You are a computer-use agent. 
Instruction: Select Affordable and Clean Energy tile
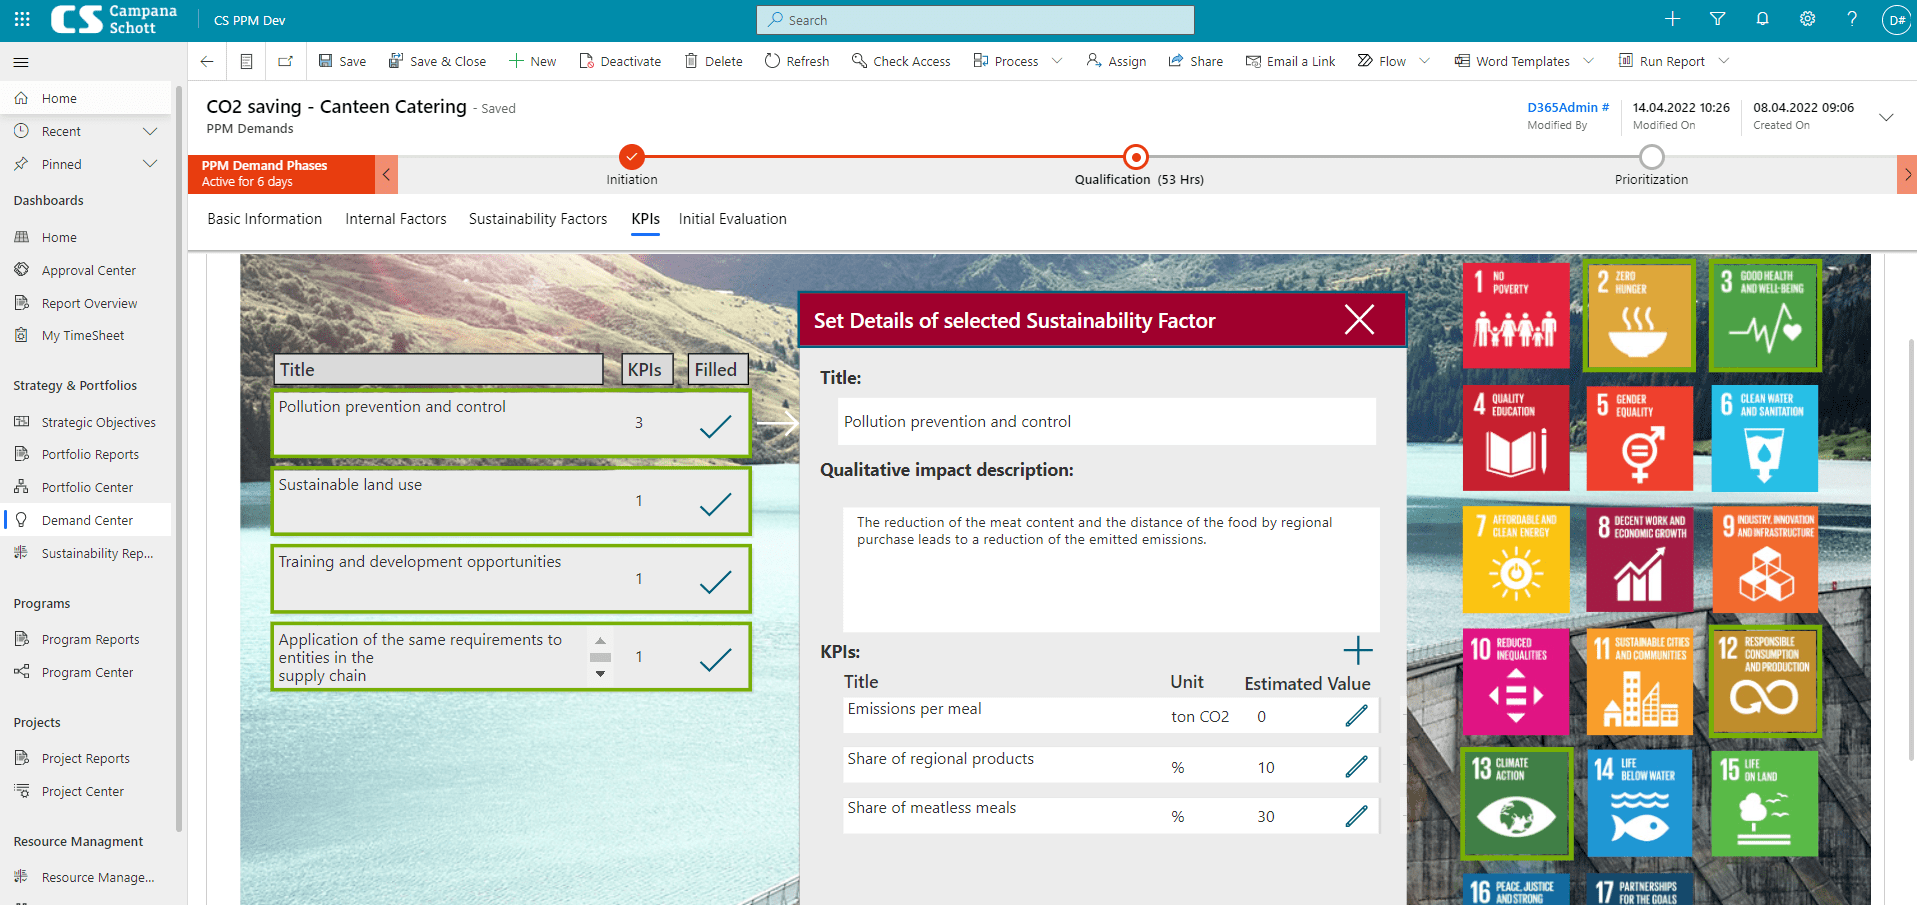point(1516,559)
